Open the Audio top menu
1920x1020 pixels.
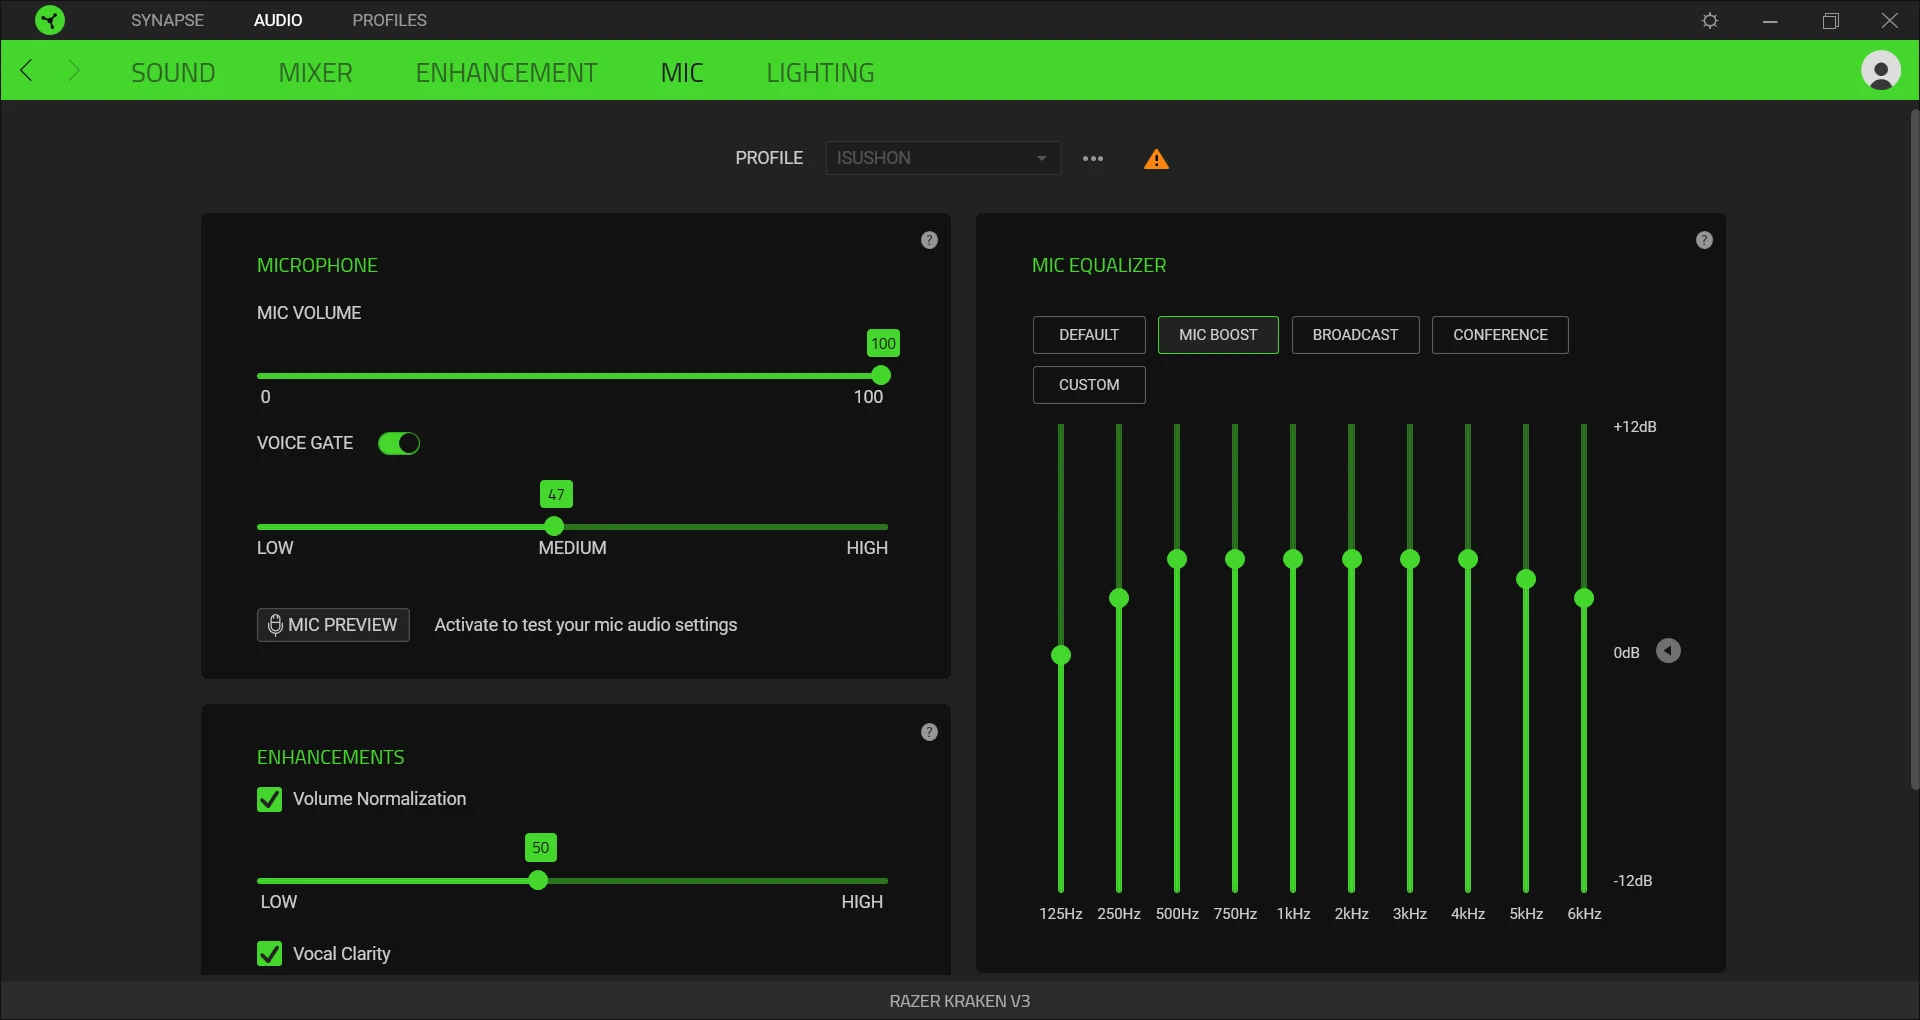pos(278,20)
